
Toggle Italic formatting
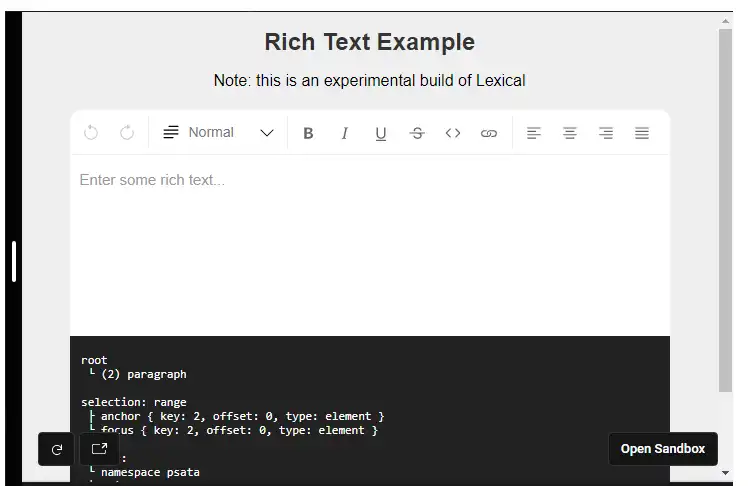click(344, 133)
